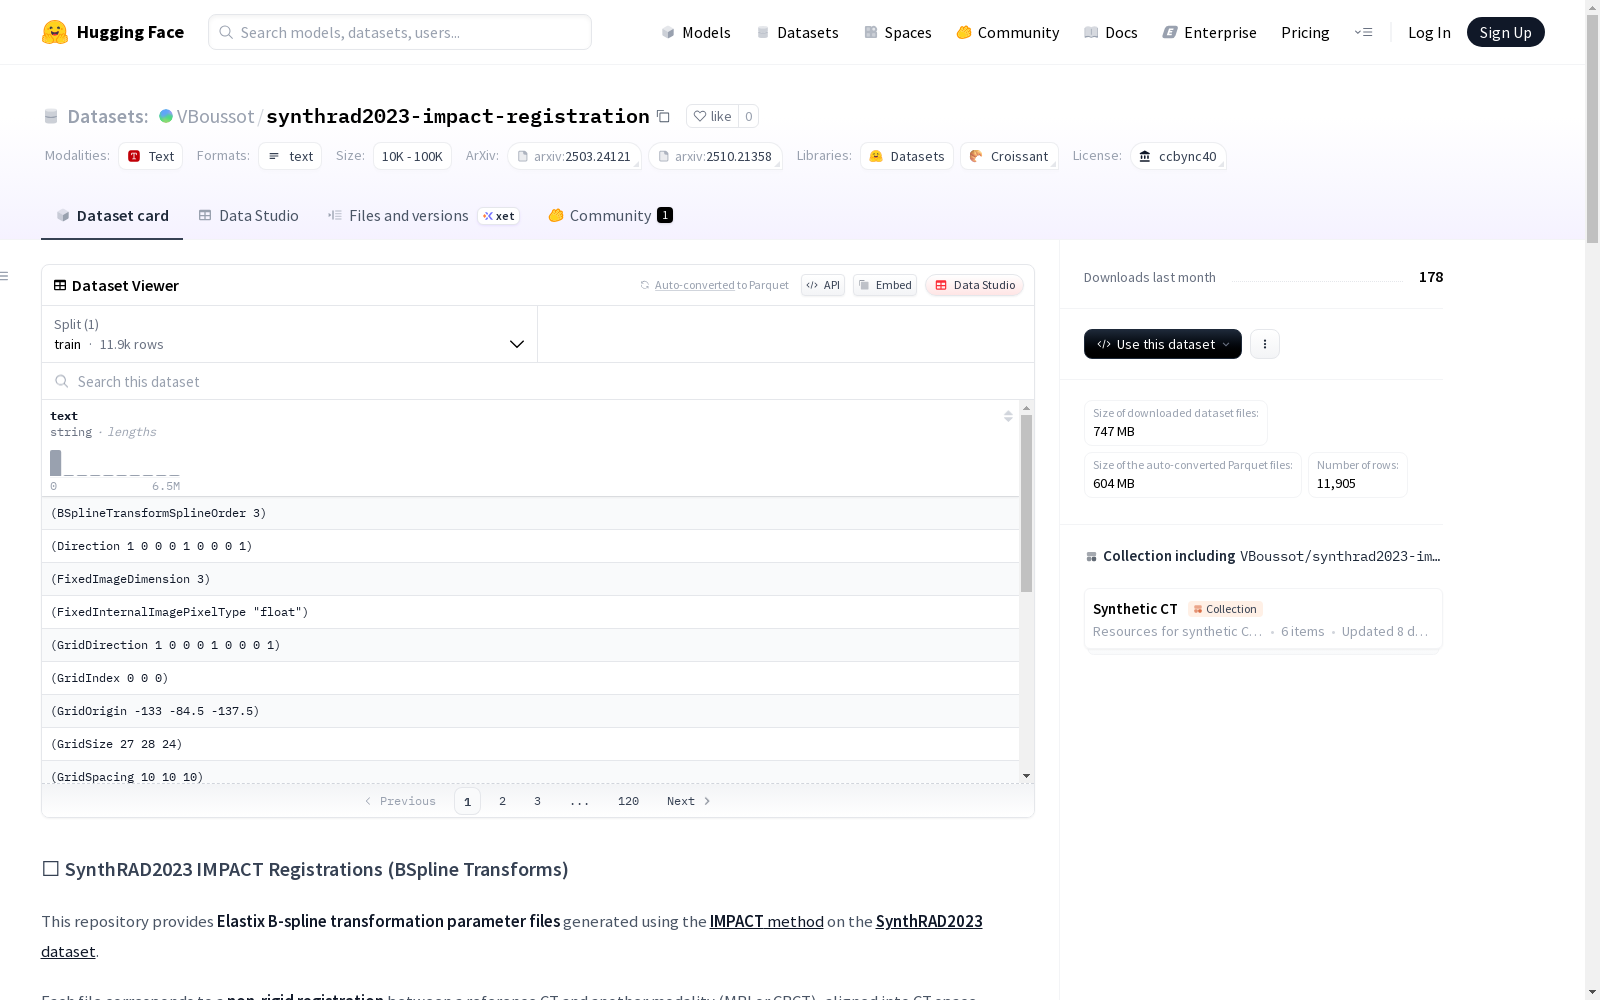Click the Search this dataset field

pos(538,381)
